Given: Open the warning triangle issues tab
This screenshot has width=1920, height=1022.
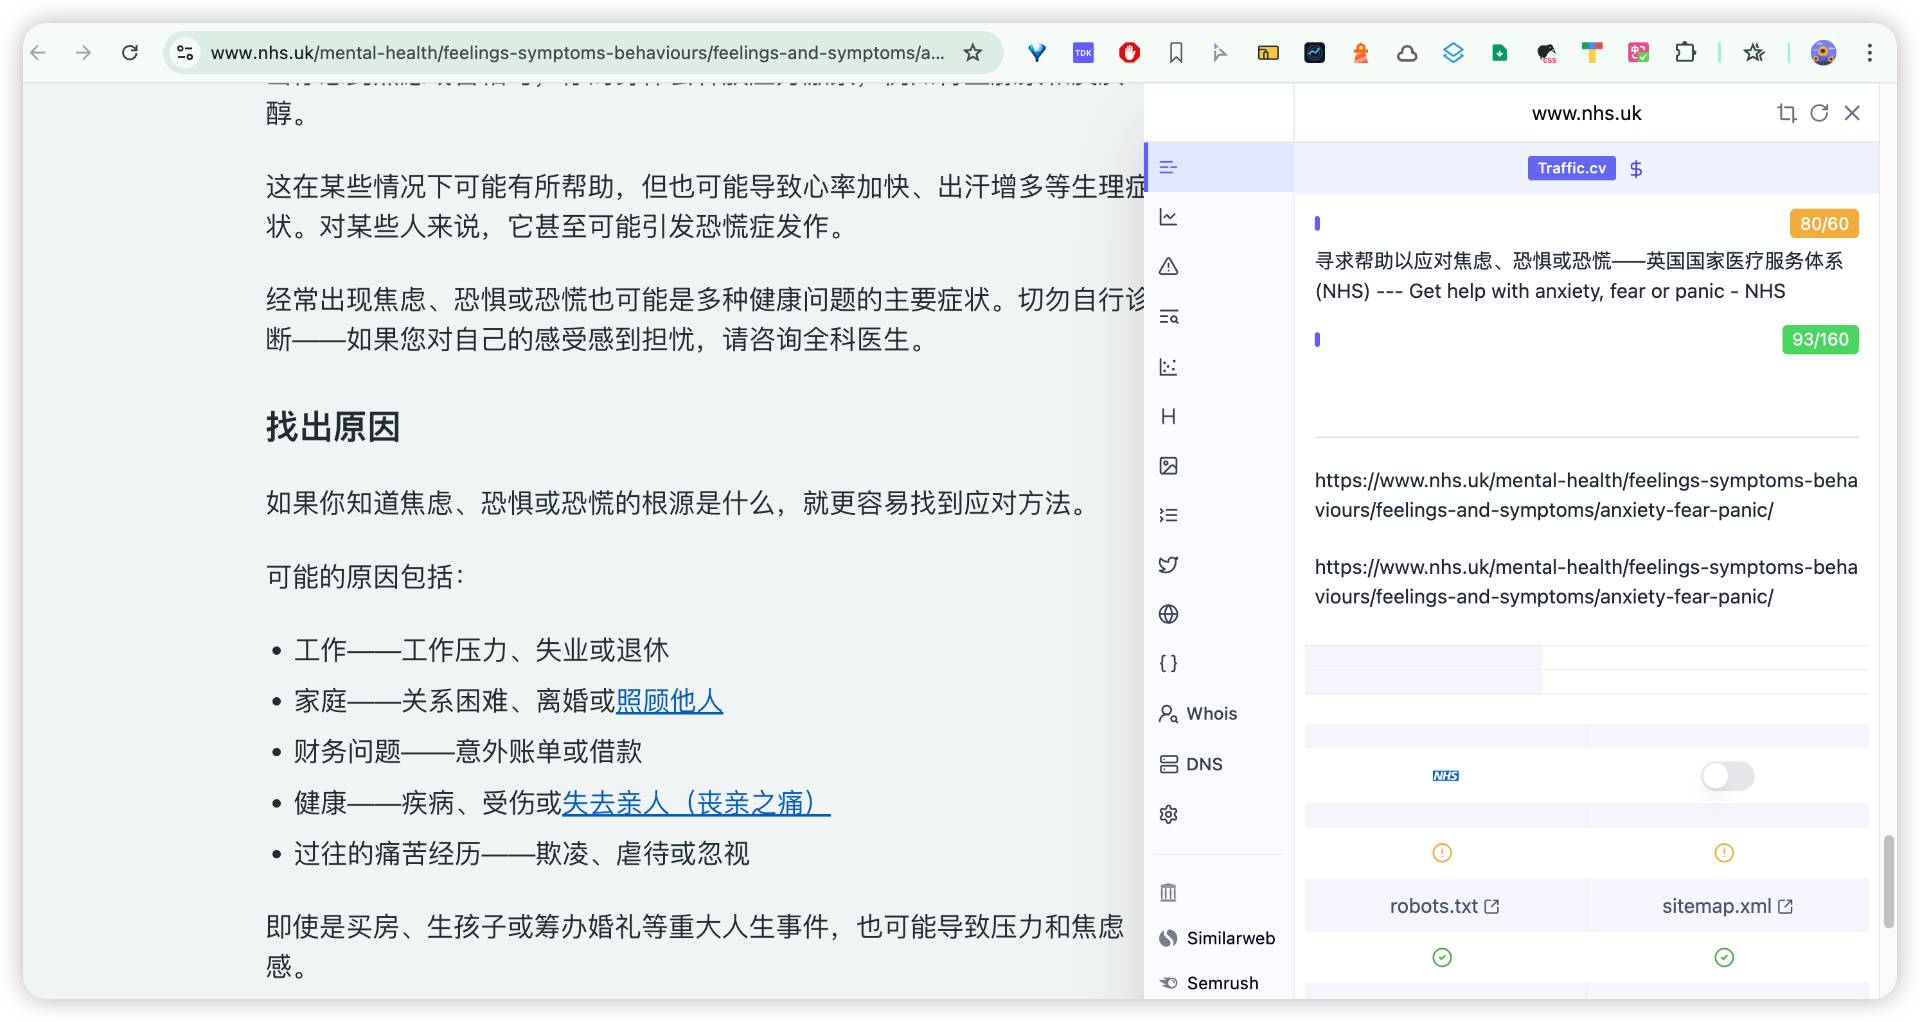Looking at the screenshot, I should pyautogui.click(x=1168, y=267).
